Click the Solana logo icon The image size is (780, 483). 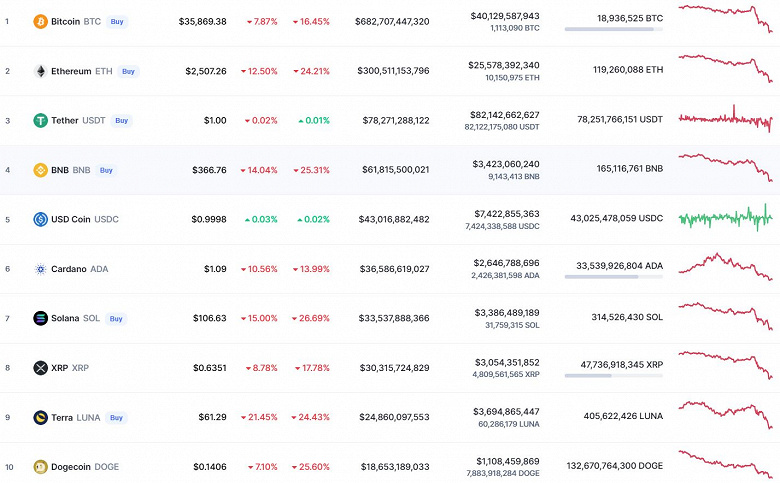pyautogui.click(x=40, y=318)
